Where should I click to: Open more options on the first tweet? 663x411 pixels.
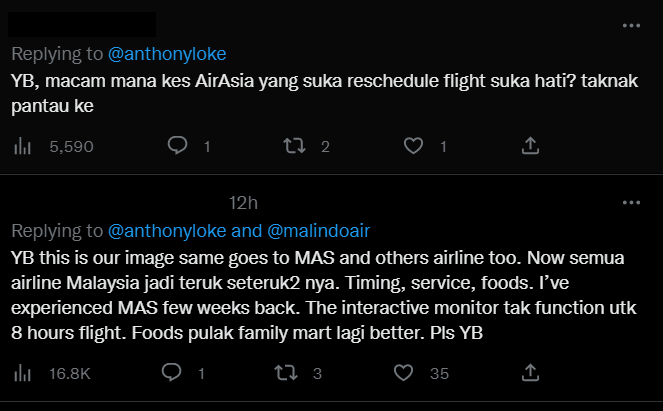click(x=631, y=25)
